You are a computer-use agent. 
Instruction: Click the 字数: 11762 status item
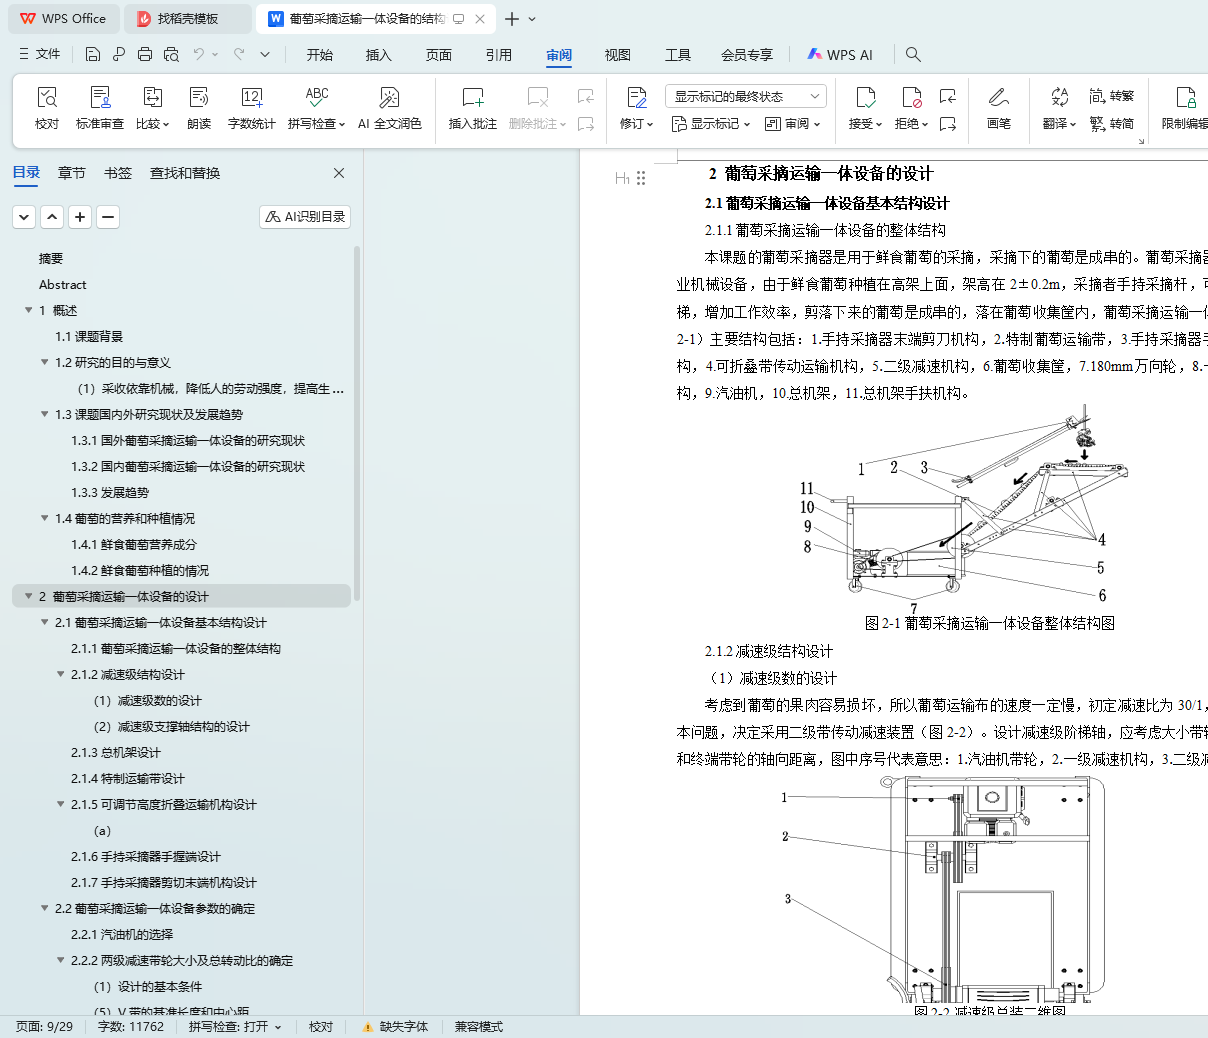[x=131, y=1027]
